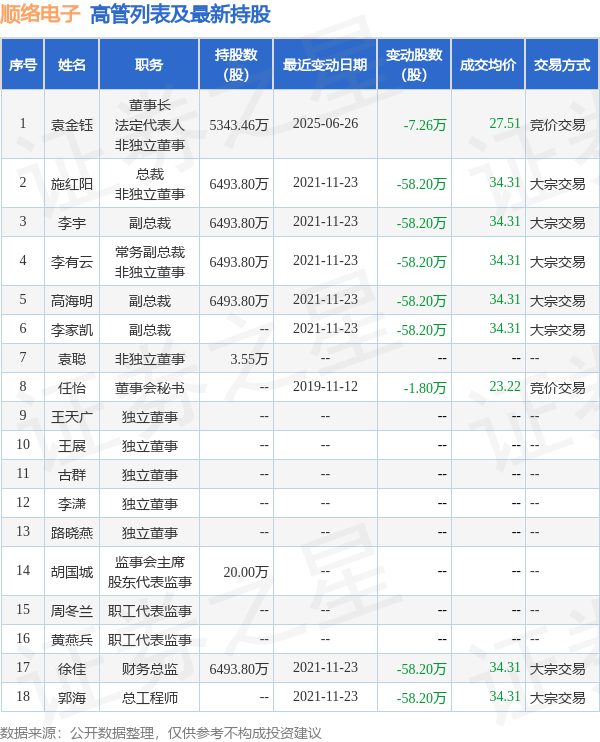The height and width of the screenshot is (742, 600).
Task: Select the name 李有云
Action: [72, 262]
